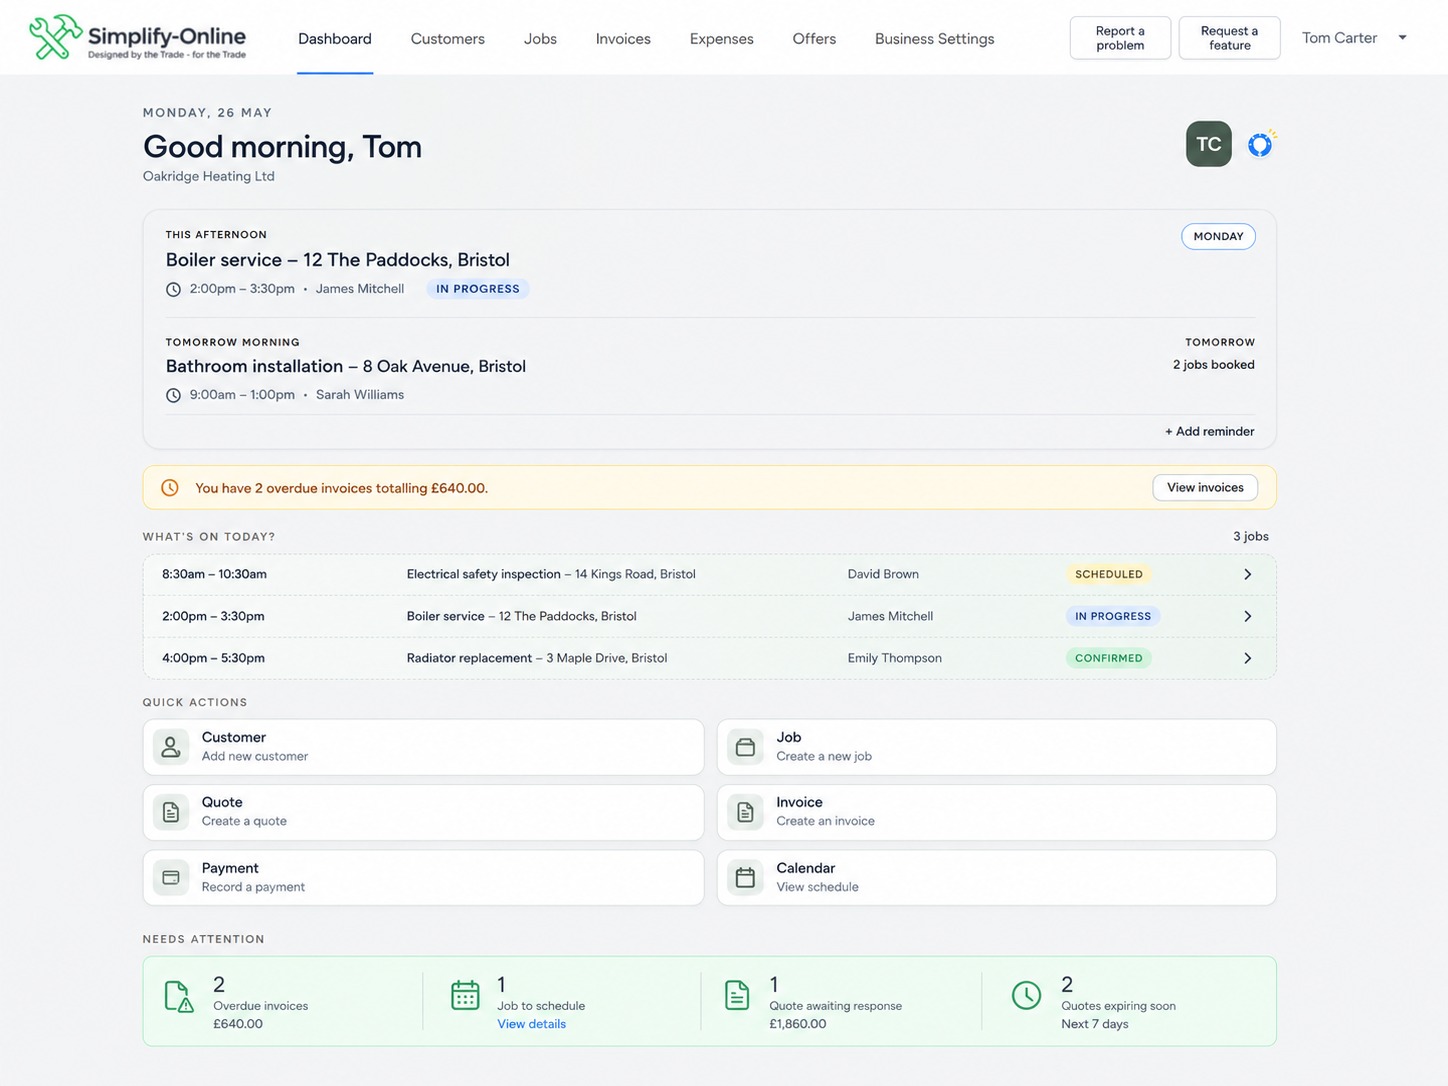Click James Mitchell in today's list

[890, 616]
